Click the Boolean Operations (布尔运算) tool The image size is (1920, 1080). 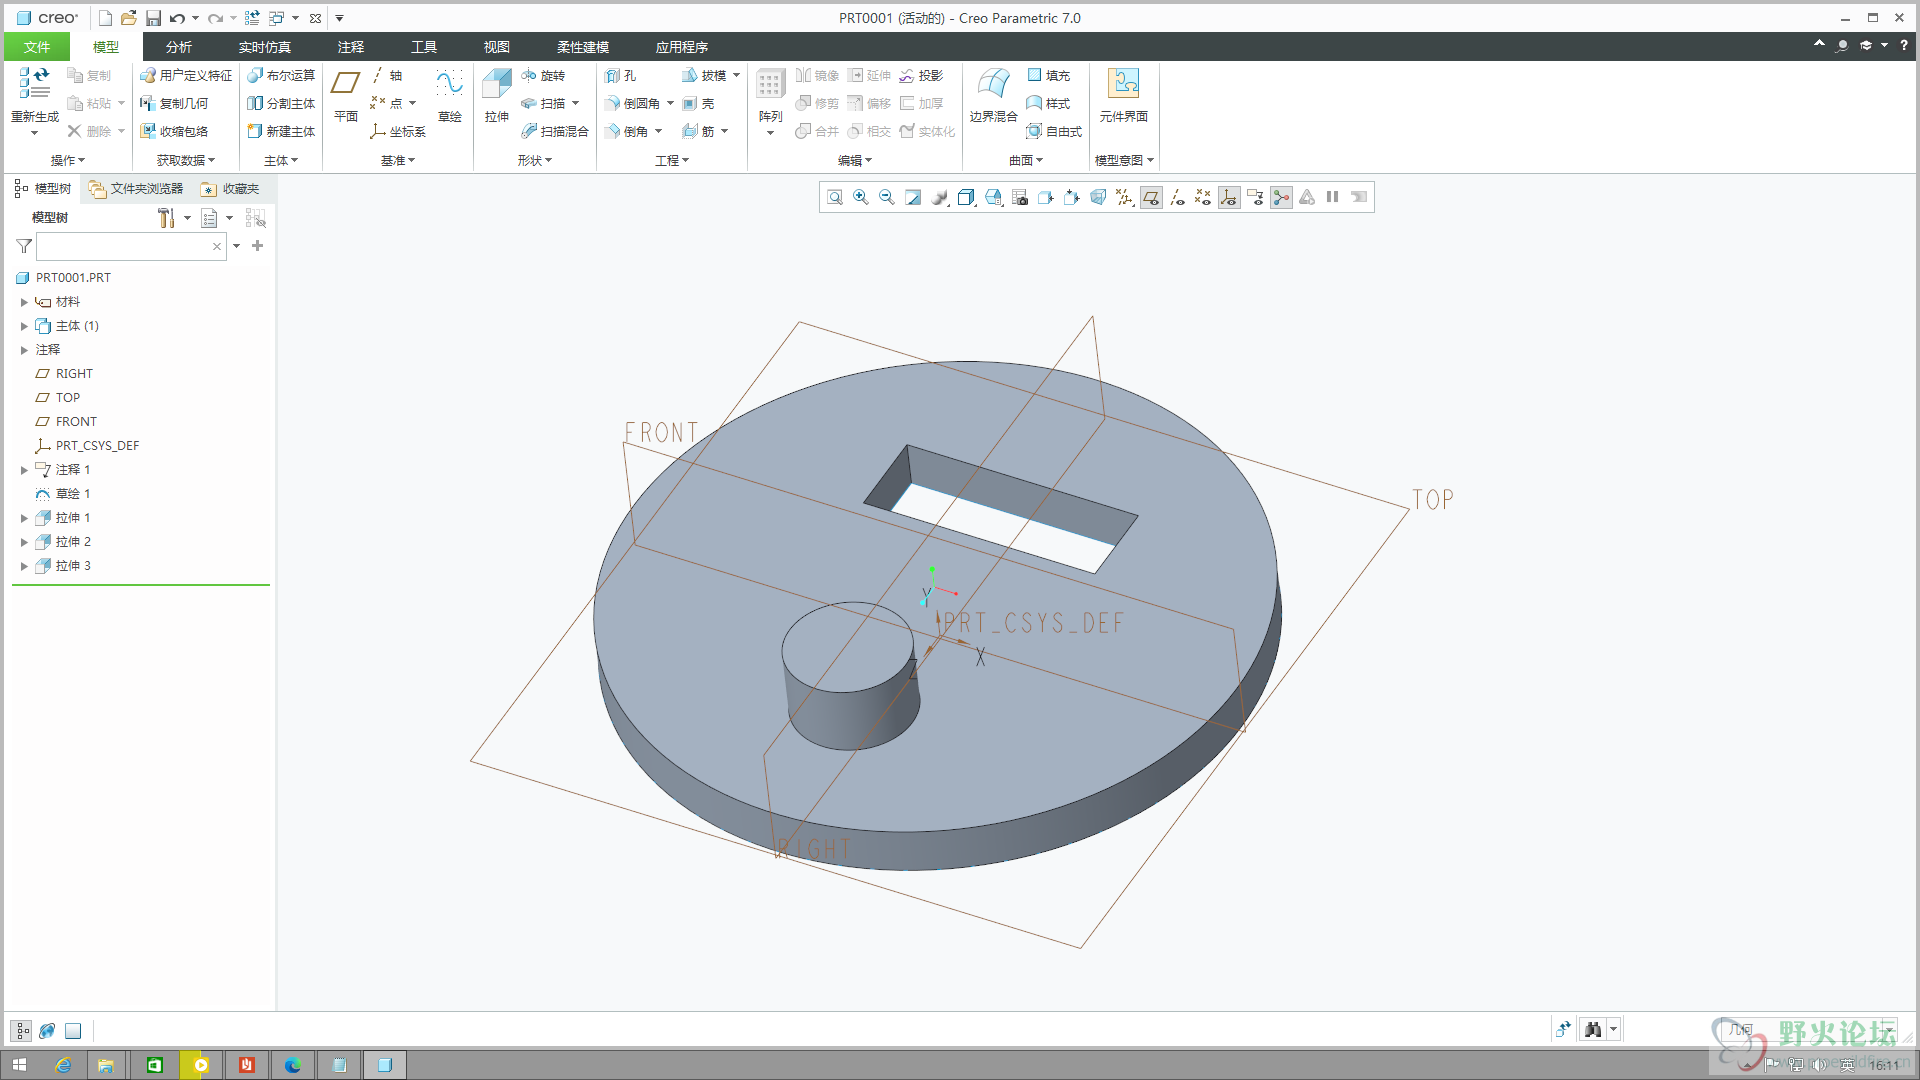coord(281,75)
